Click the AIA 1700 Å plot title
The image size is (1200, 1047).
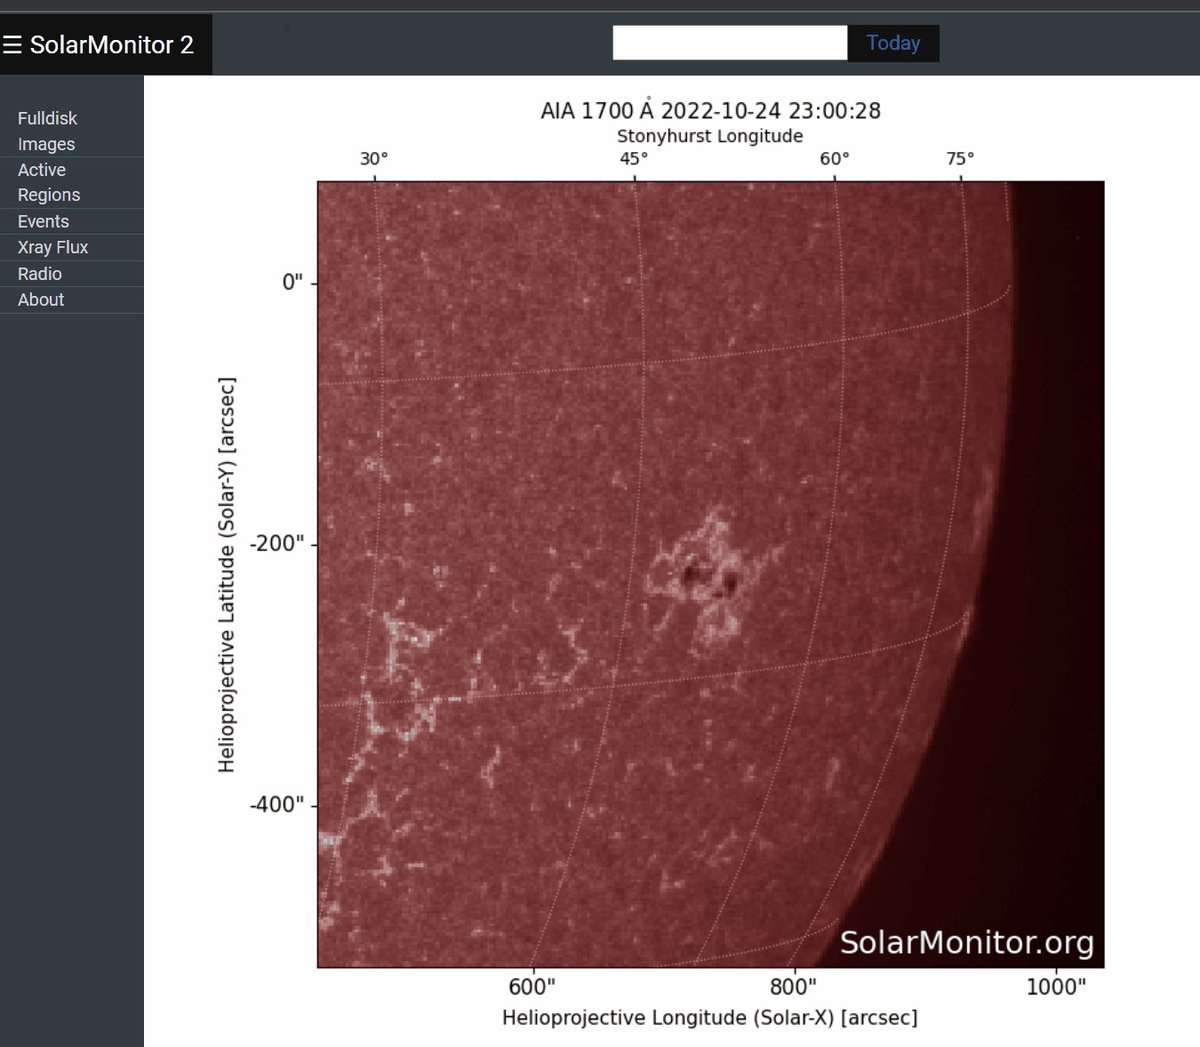[710, 110]
